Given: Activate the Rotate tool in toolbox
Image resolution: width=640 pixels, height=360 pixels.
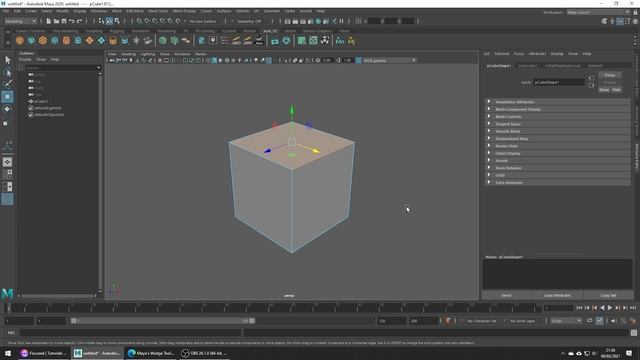Looking at the screenshot, I should coord(7,109).
